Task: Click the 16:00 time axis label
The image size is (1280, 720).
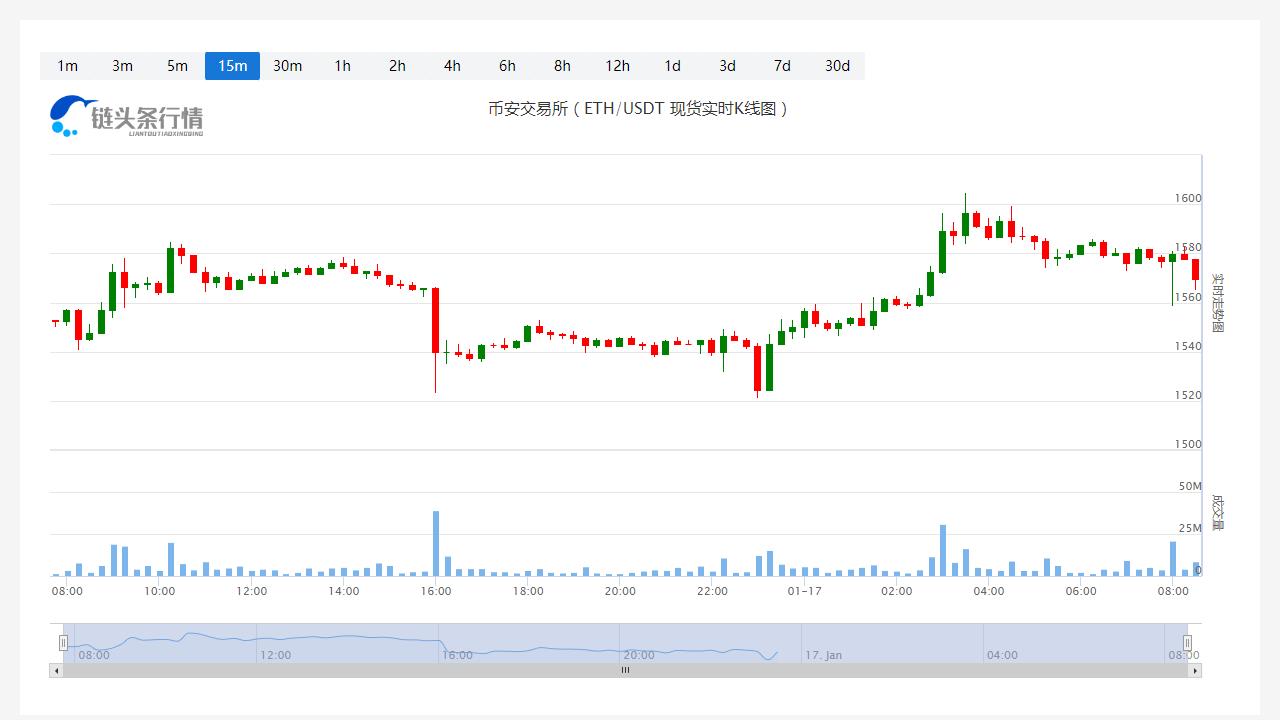Action: (x=436, y=591)
